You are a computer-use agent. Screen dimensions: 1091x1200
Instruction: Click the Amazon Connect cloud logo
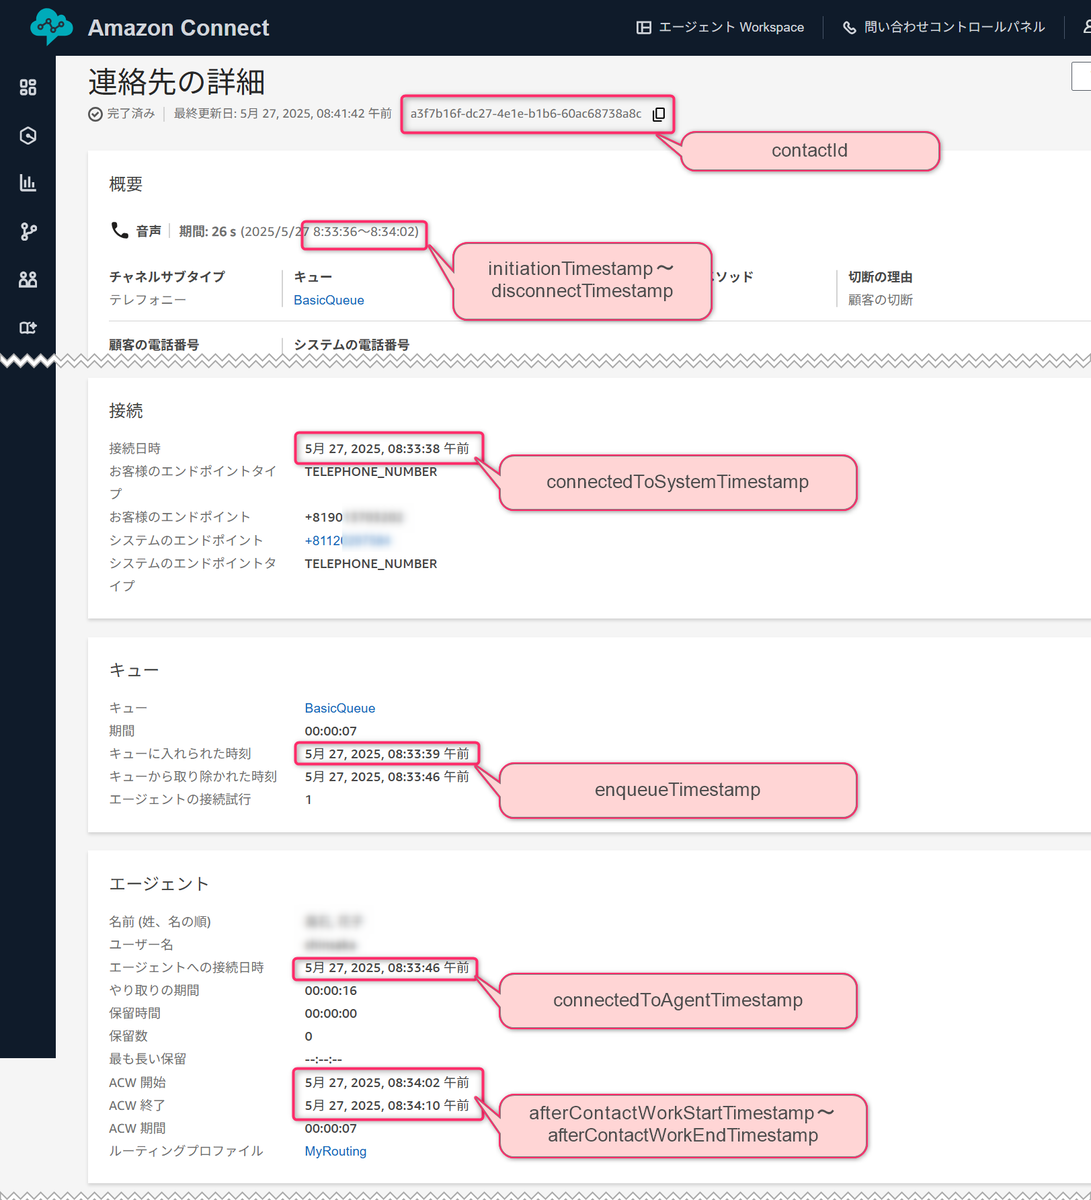(x=51, y=27)
